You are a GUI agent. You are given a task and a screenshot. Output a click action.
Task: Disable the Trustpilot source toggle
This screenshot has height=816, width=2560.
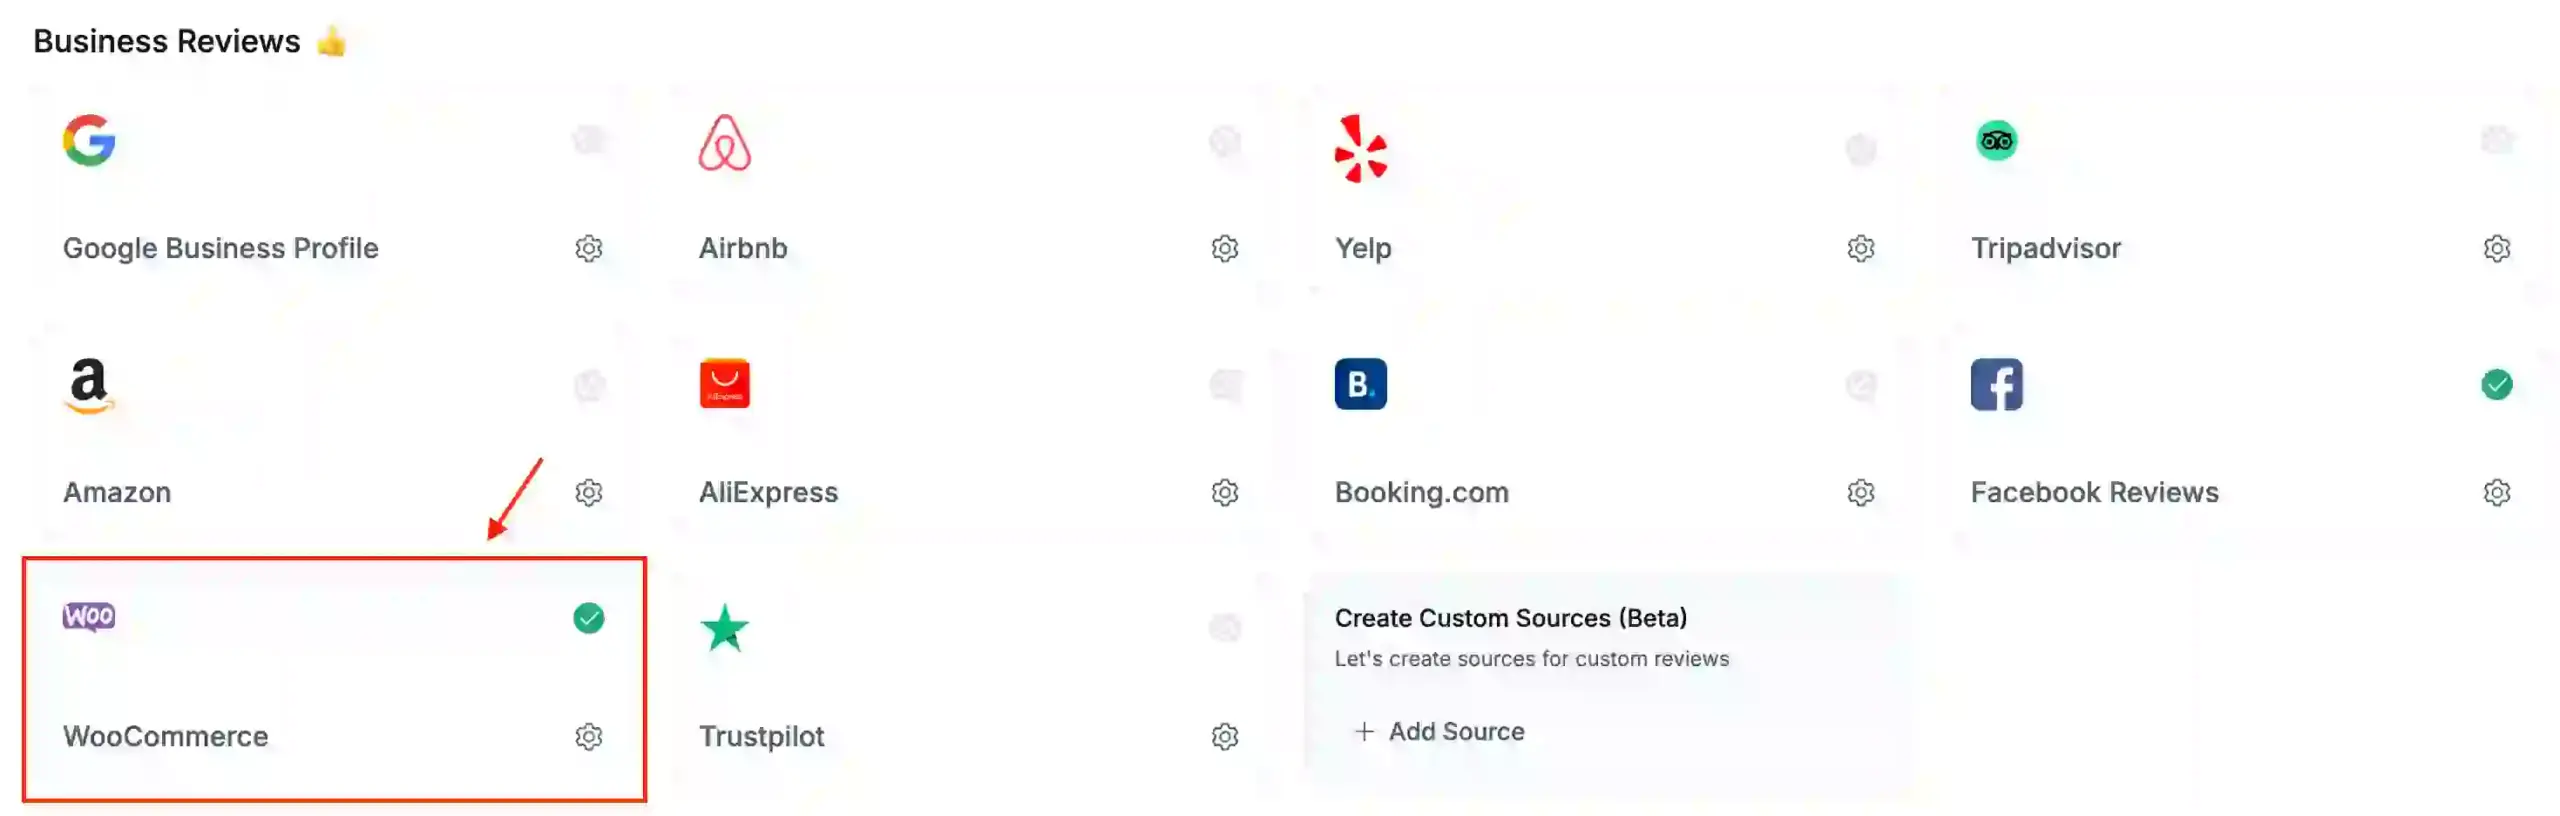coord(1224,629)
